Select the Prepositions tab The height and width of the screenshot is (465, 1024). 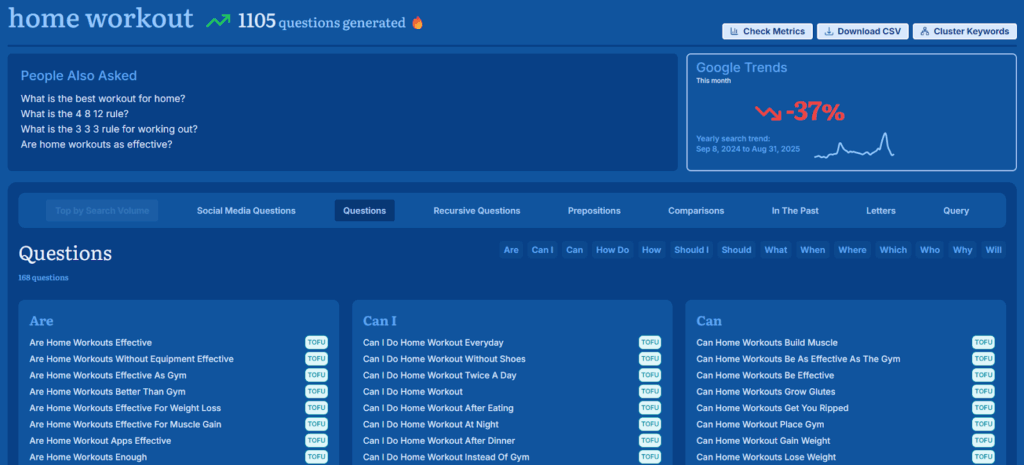(594, 211)
